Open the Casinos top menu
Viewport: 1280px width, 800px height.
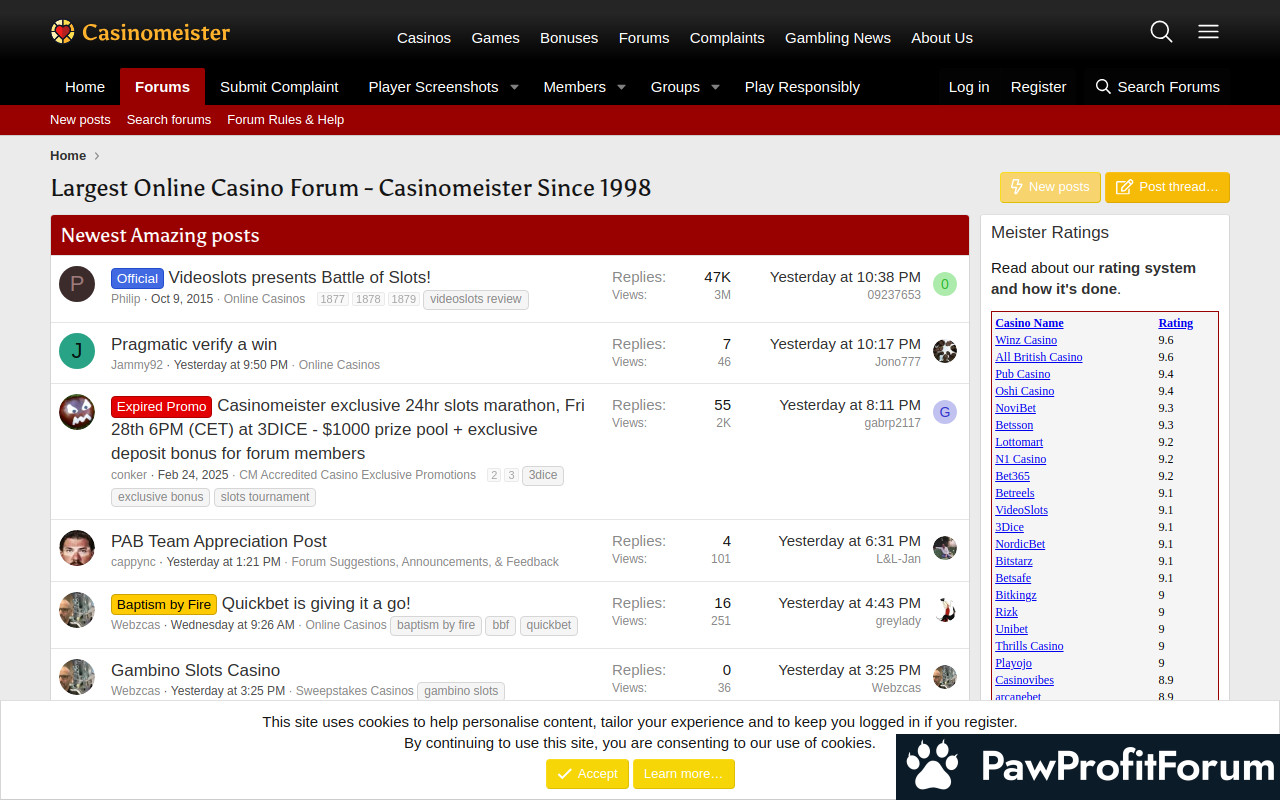[x=424, y=38]
